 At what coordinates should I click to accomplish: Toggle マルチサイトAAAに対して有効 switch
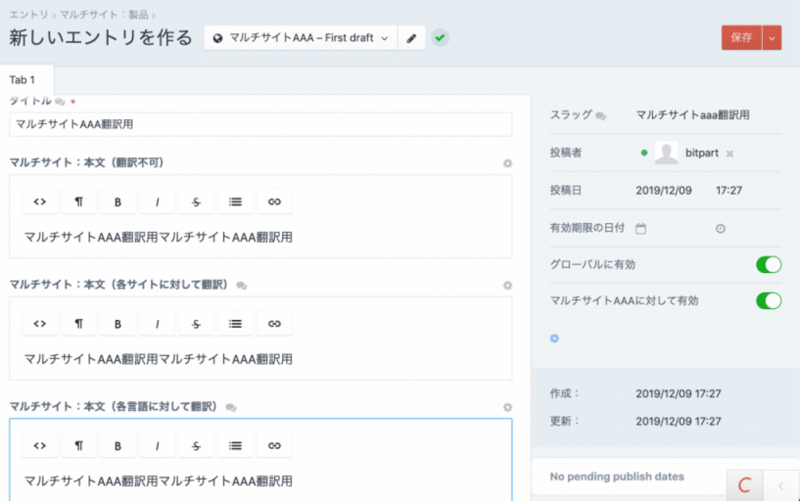pyautogui.click(x=768, y=300)
